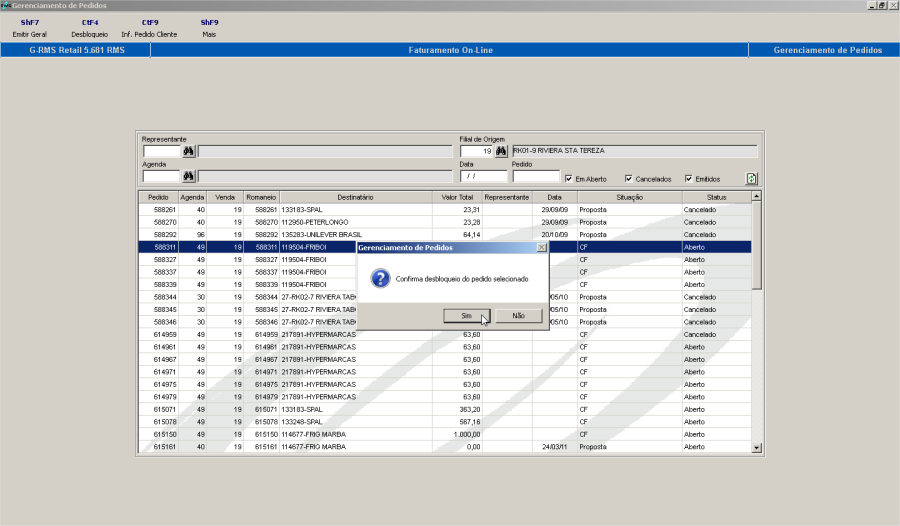
Task: Click the Filial de Origem binoculars icon
Action: (501, 151)
